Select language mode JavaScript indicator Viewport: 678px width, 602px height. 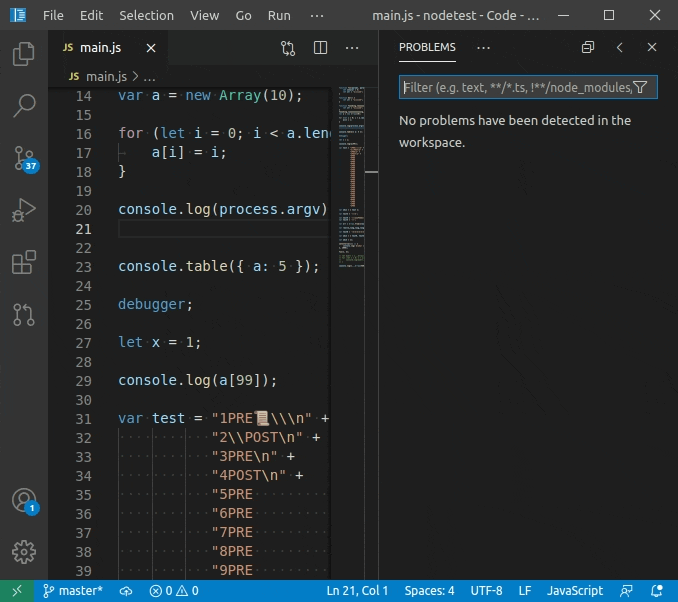coord(575,591)
